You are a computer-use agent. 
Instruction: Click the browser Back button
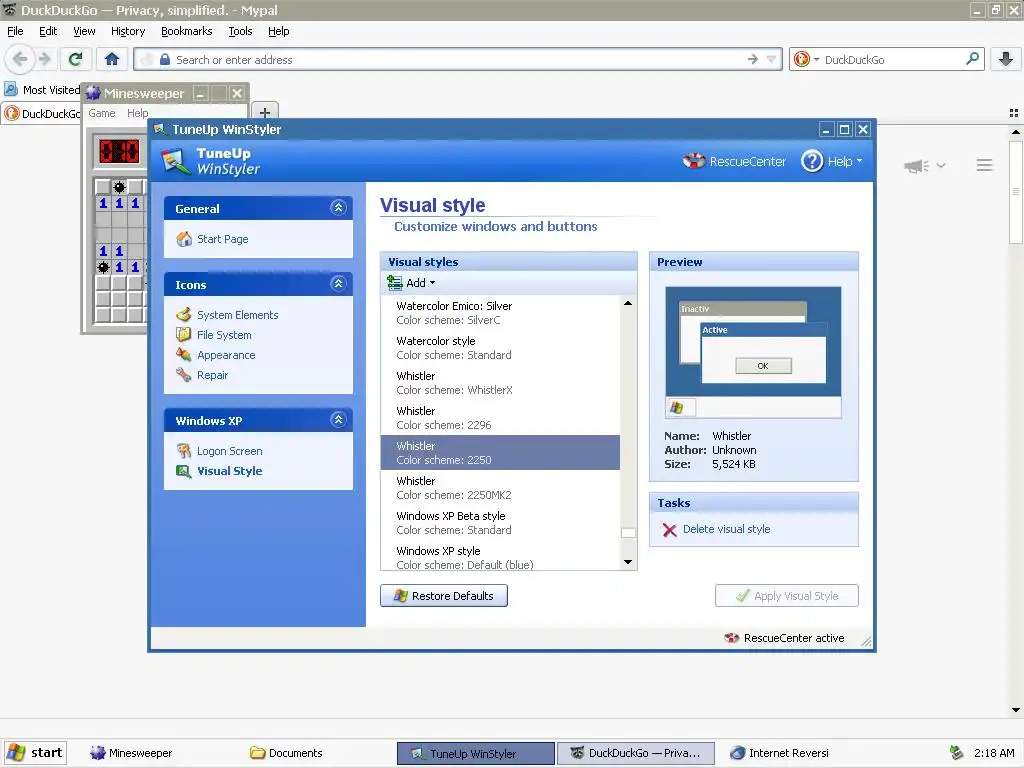(x=20, y=59)
